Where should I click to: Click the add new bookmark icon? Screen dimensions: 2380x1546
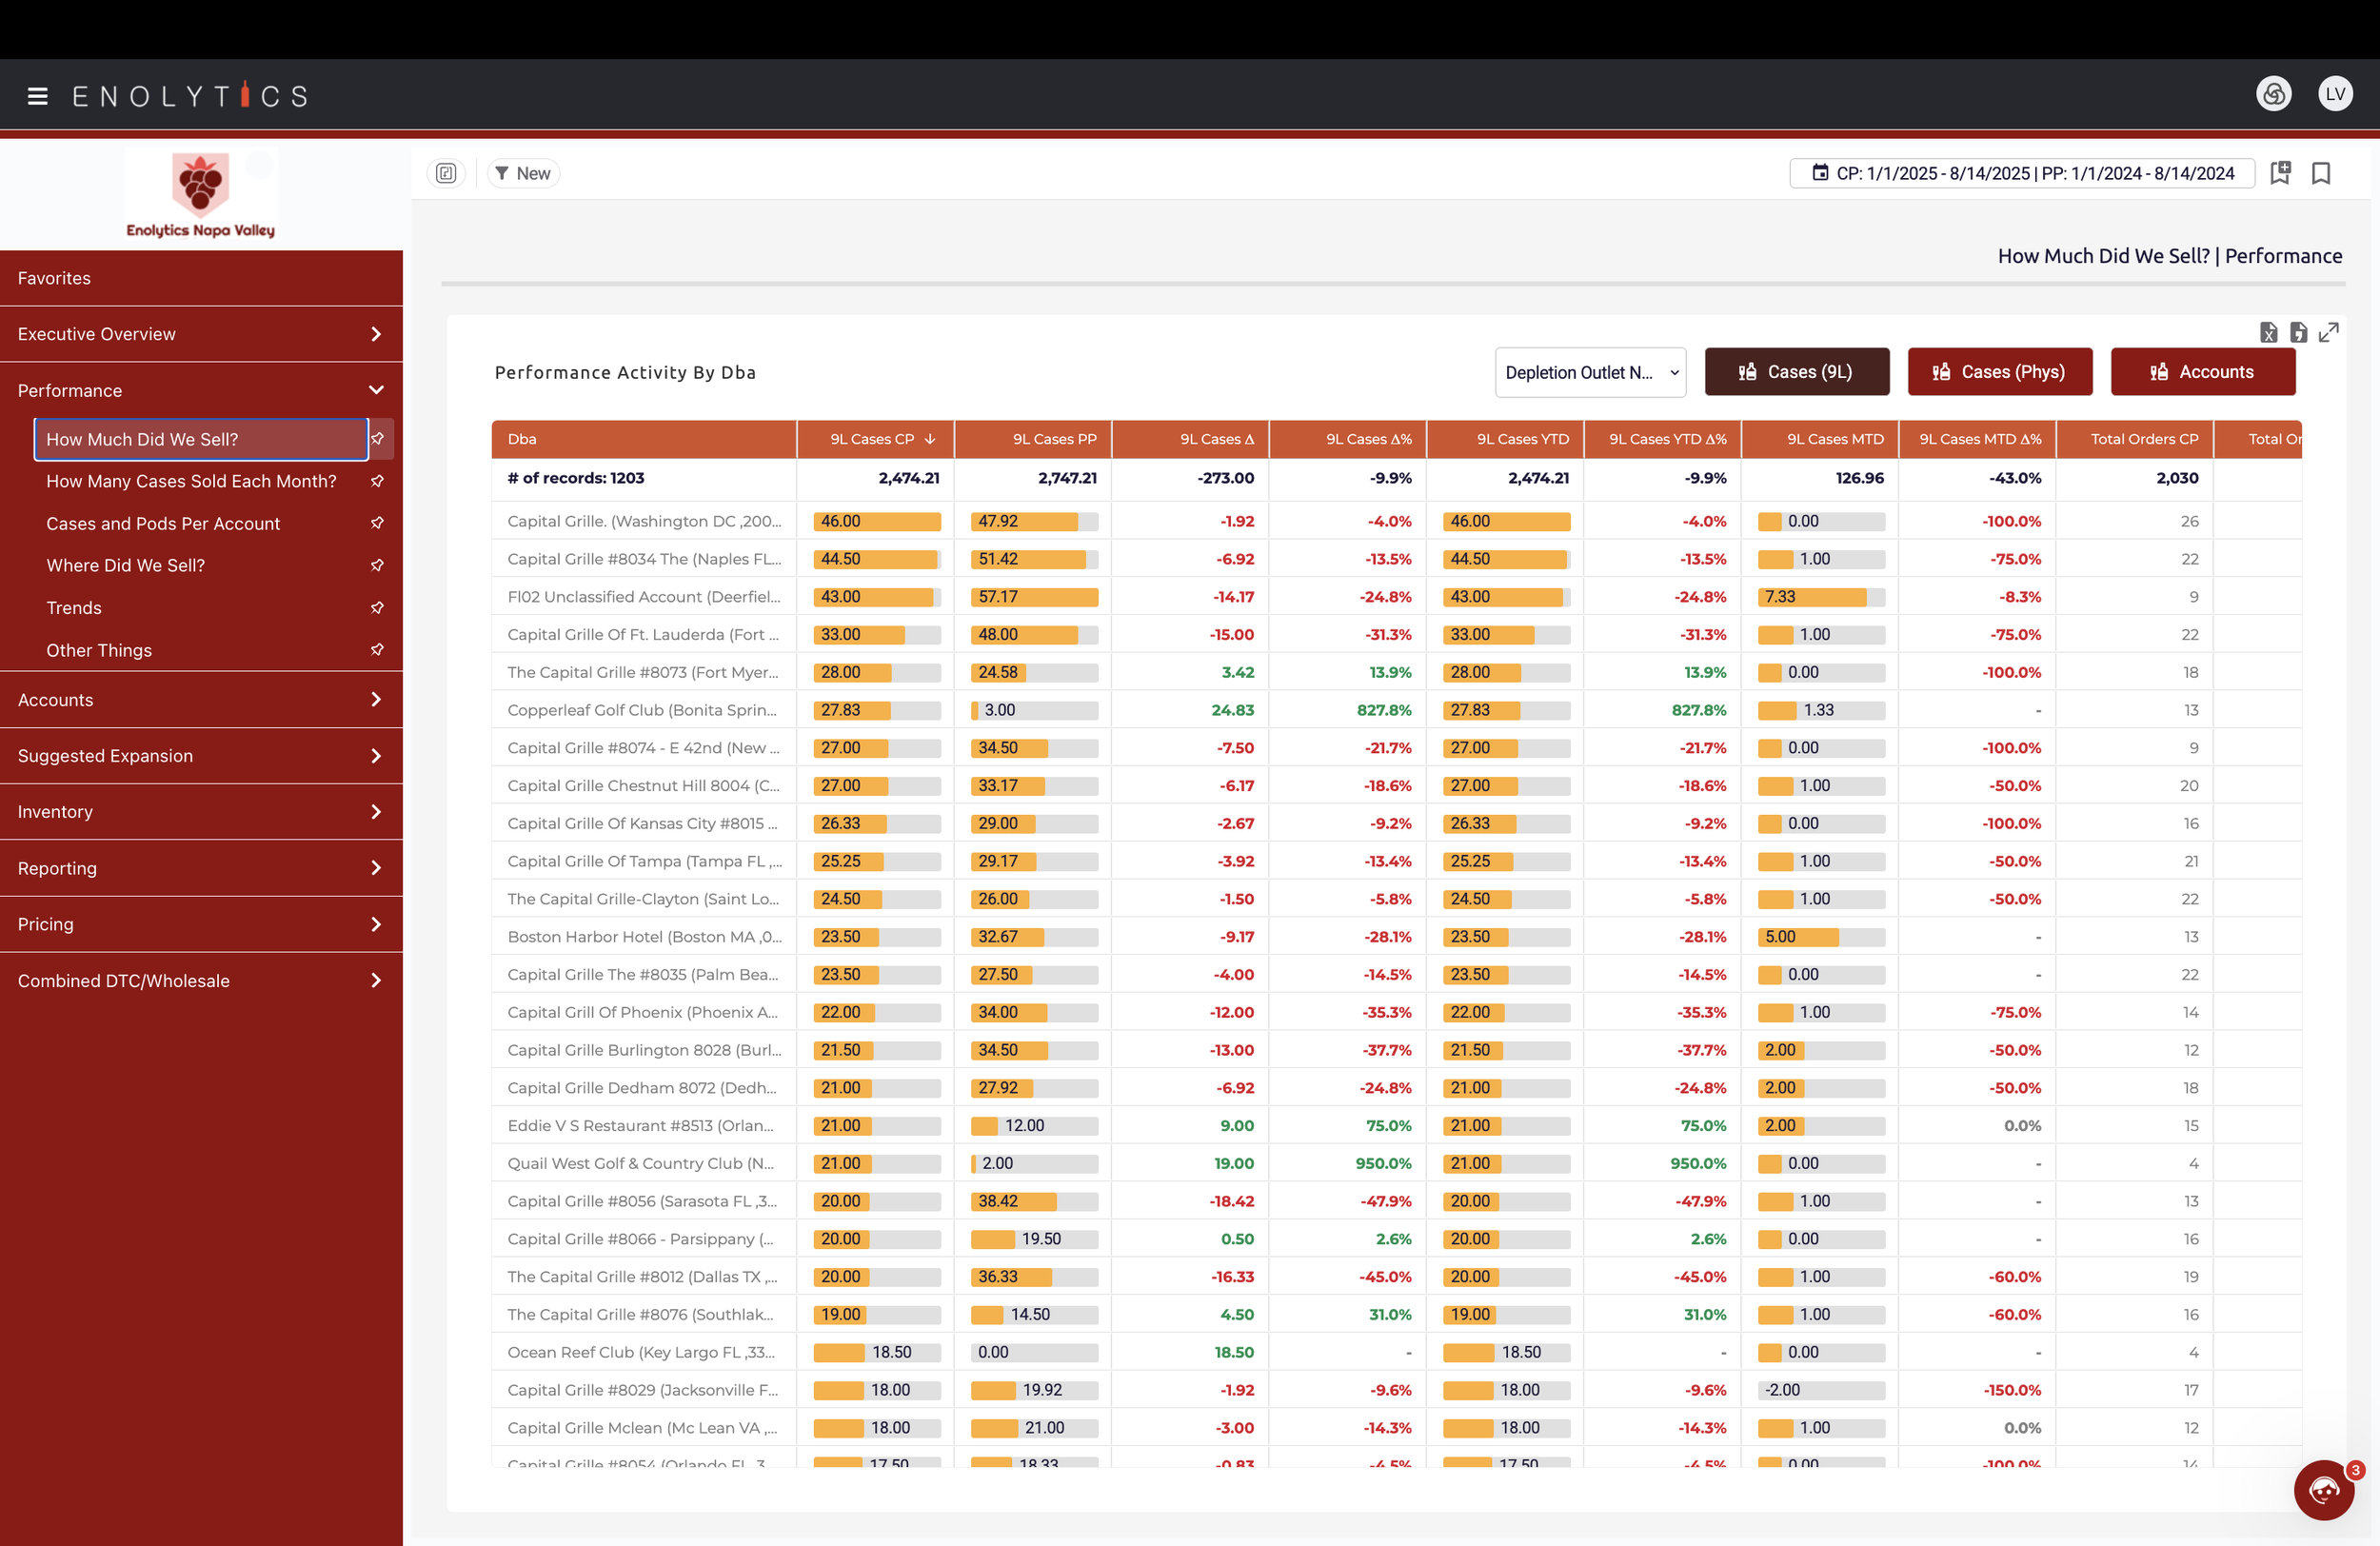tap(2280, 173)
